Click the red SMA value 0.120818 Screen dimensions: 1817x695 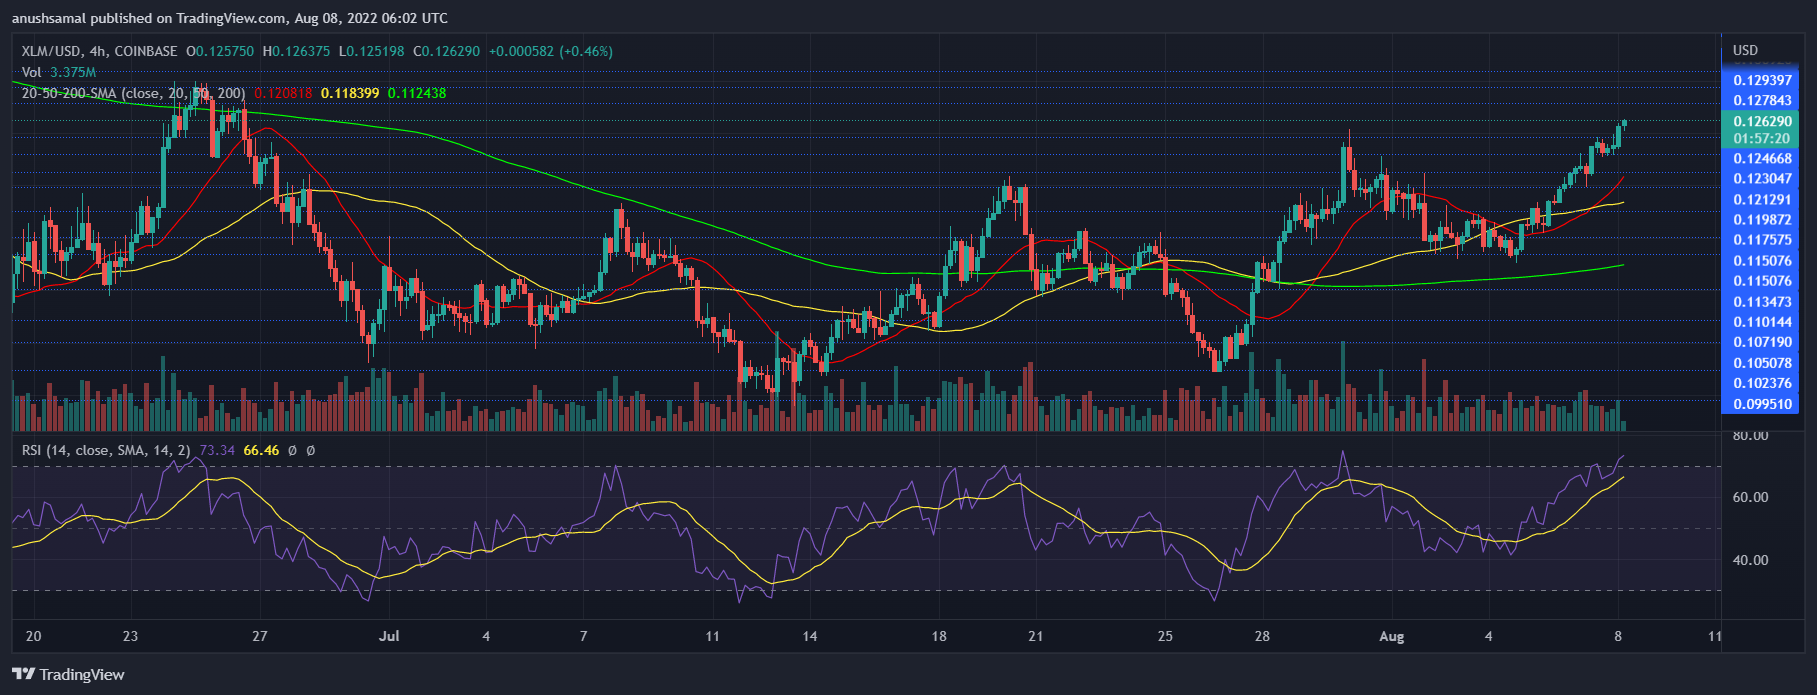point(283,93)
